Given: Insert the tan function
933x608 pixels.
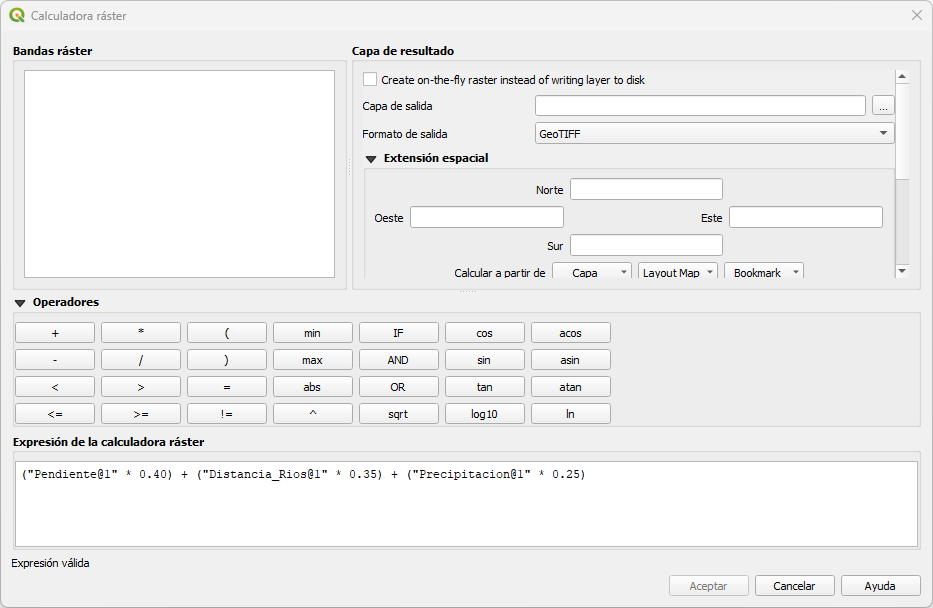Looking at the screenshot, I should [x=485, y=387].
